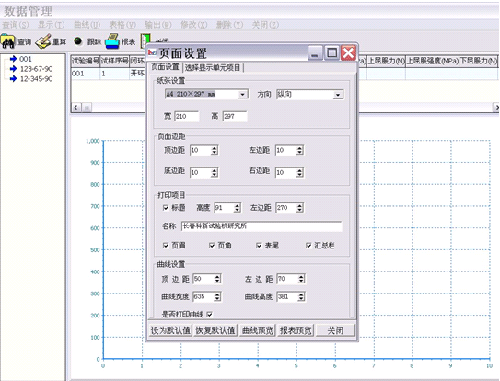The image size is (500, 381).
Task: Click the 下屈服力(N) column header
Action: [478, 61]
